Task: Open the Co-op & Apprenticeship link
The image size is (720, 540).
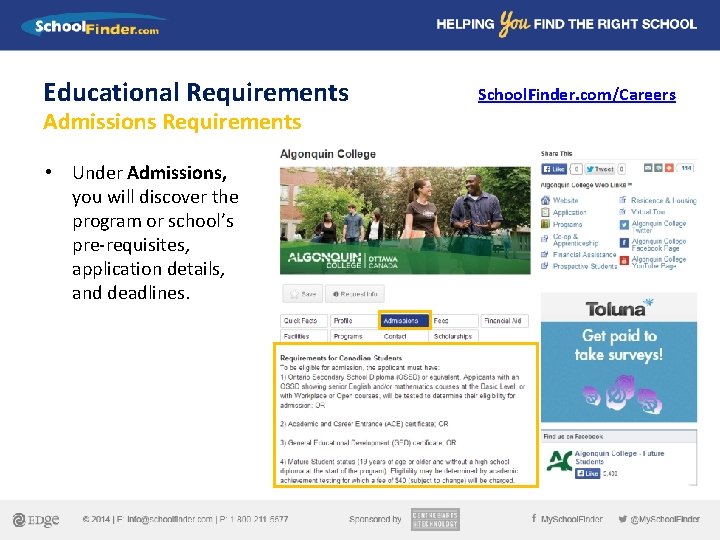Action: pyautogui.click(x=575, y=240)
